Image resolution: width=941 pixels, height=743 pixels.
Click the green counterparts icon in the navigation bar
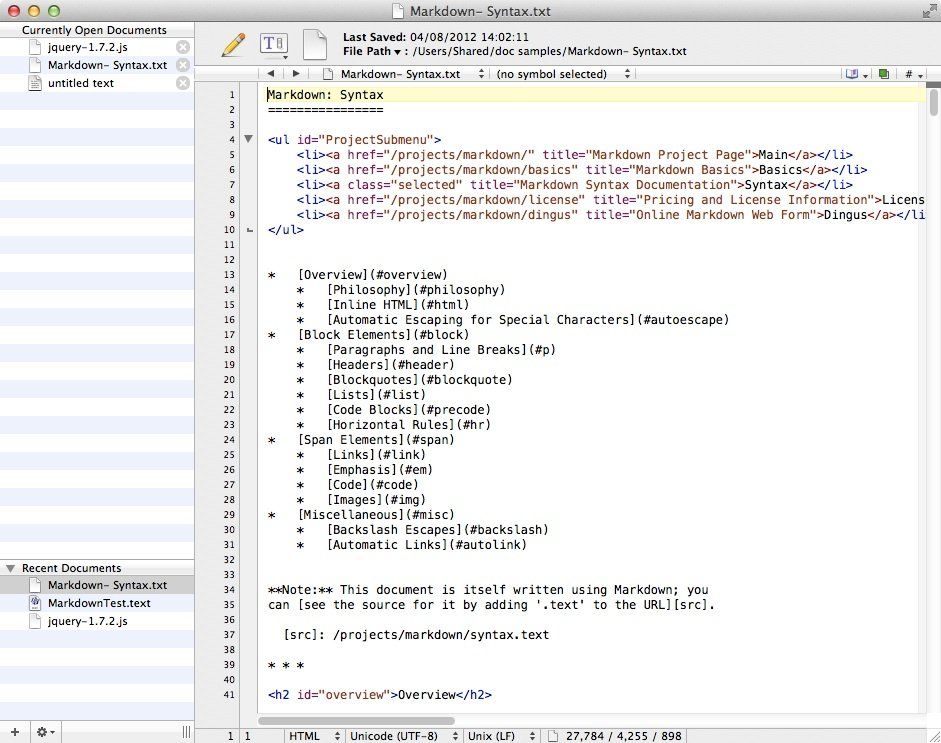coord(884,73)
